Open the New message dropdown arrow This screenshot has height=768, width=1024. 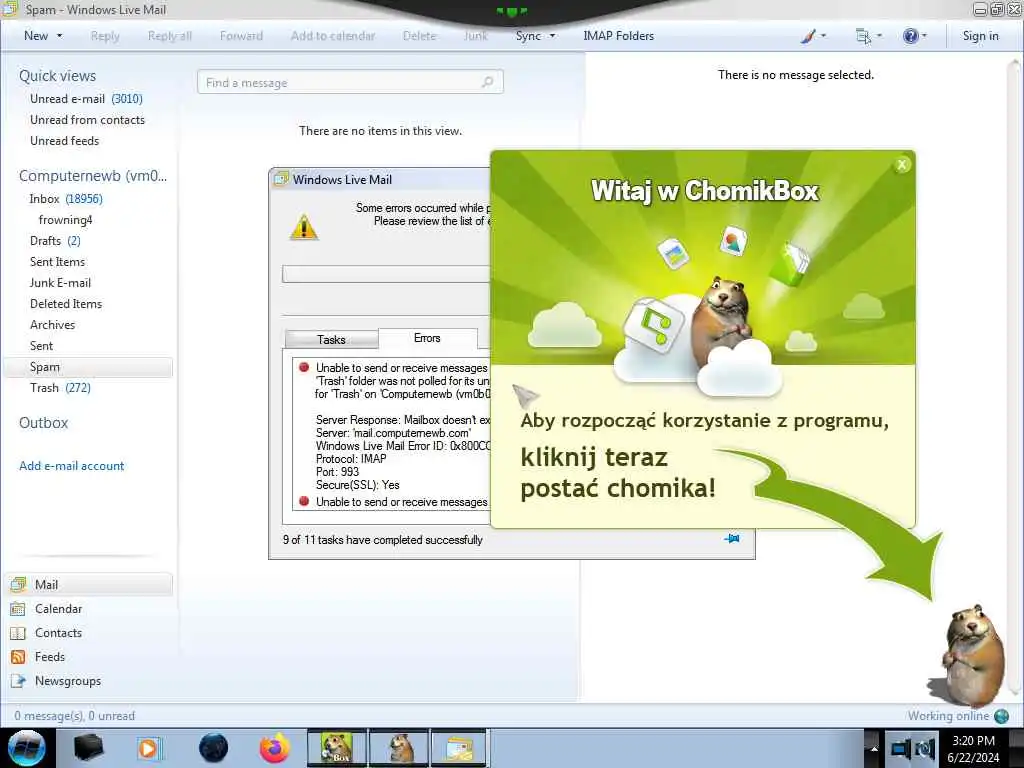coord(59,36)
